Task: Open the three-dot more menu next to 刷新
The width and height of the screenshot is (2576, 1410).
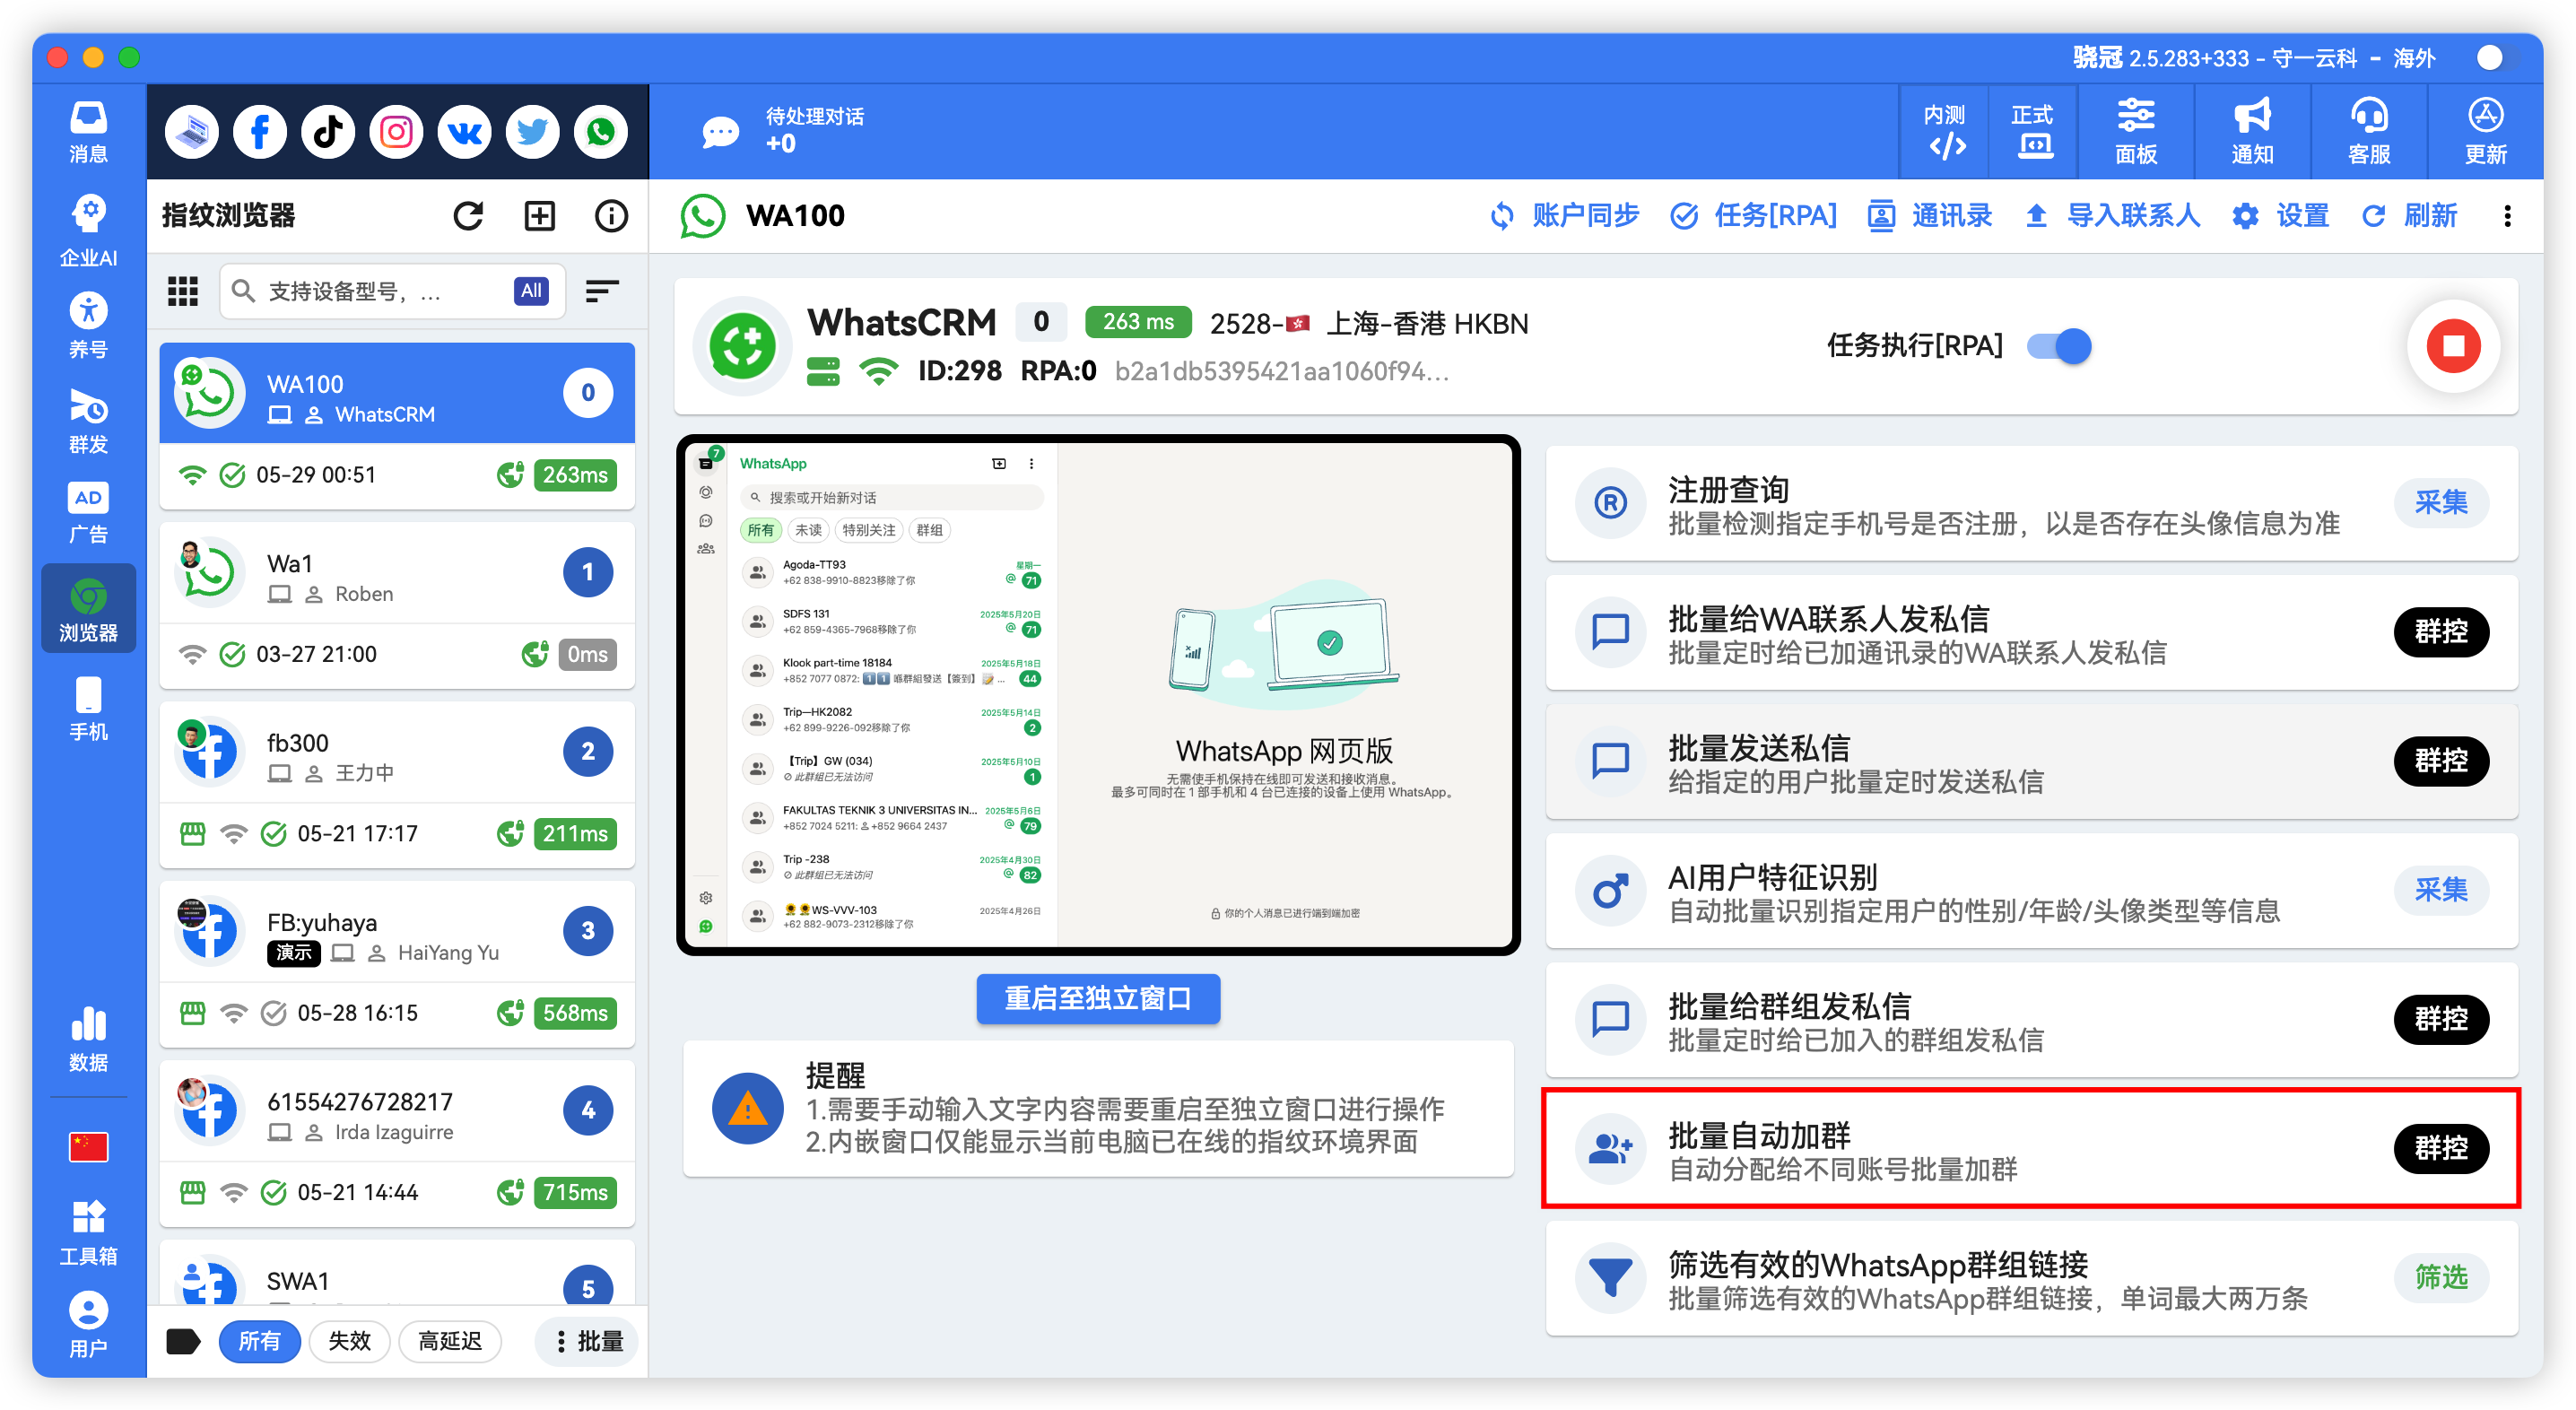Action: (x=2507, y=216)
